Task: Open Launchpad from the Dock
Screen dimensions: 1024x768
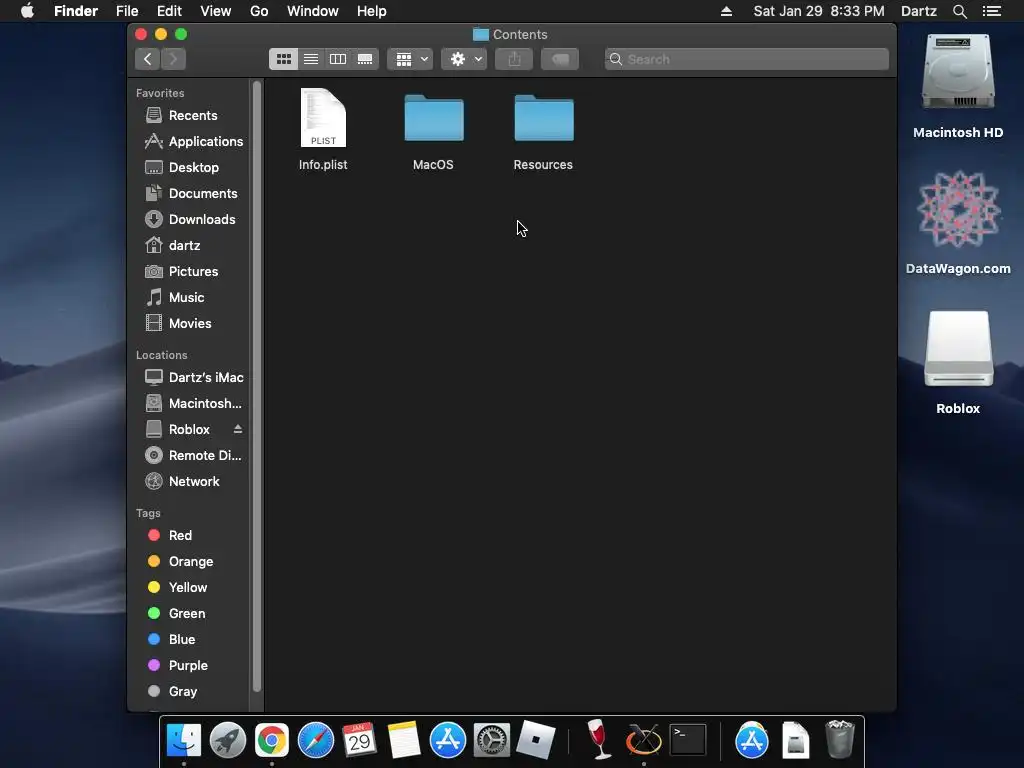Action: click(228, 740)
